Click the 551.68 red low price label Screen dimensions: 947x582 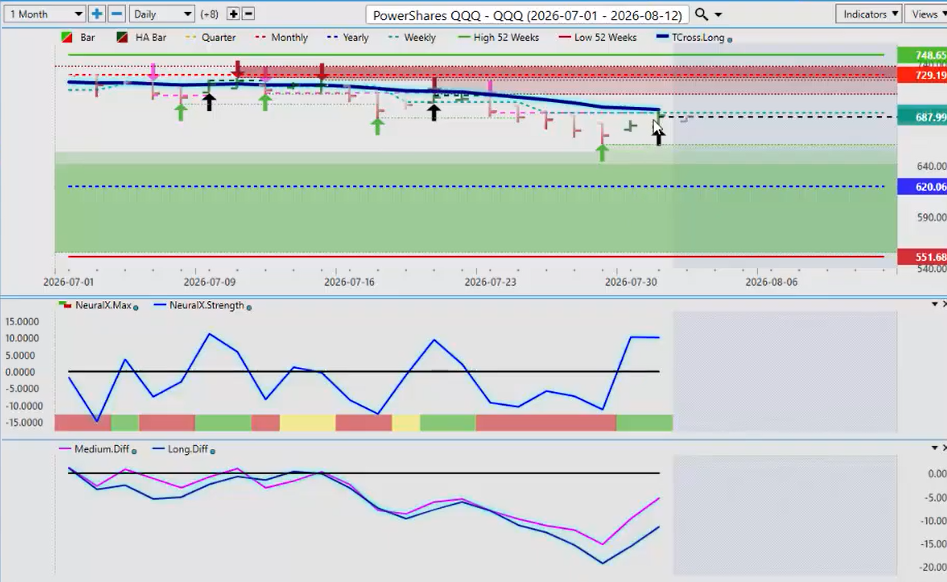tap(922, 257)
